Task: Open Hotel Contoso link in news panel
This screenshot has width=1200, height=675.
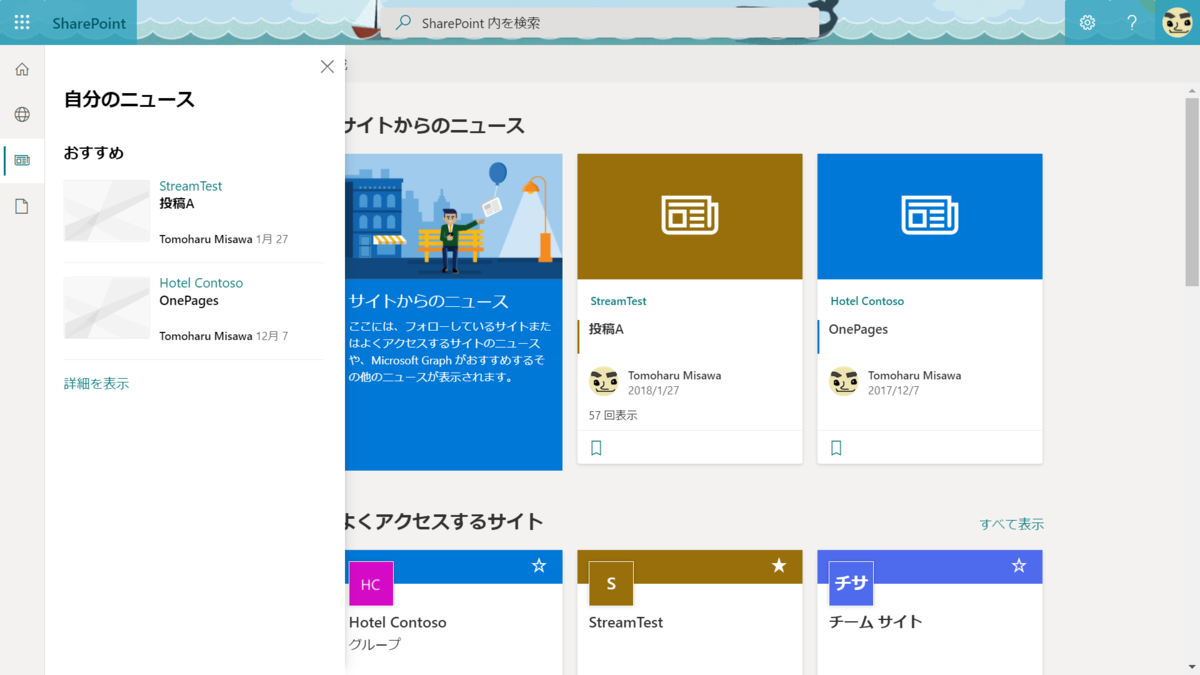Action: tap(201, 283)
